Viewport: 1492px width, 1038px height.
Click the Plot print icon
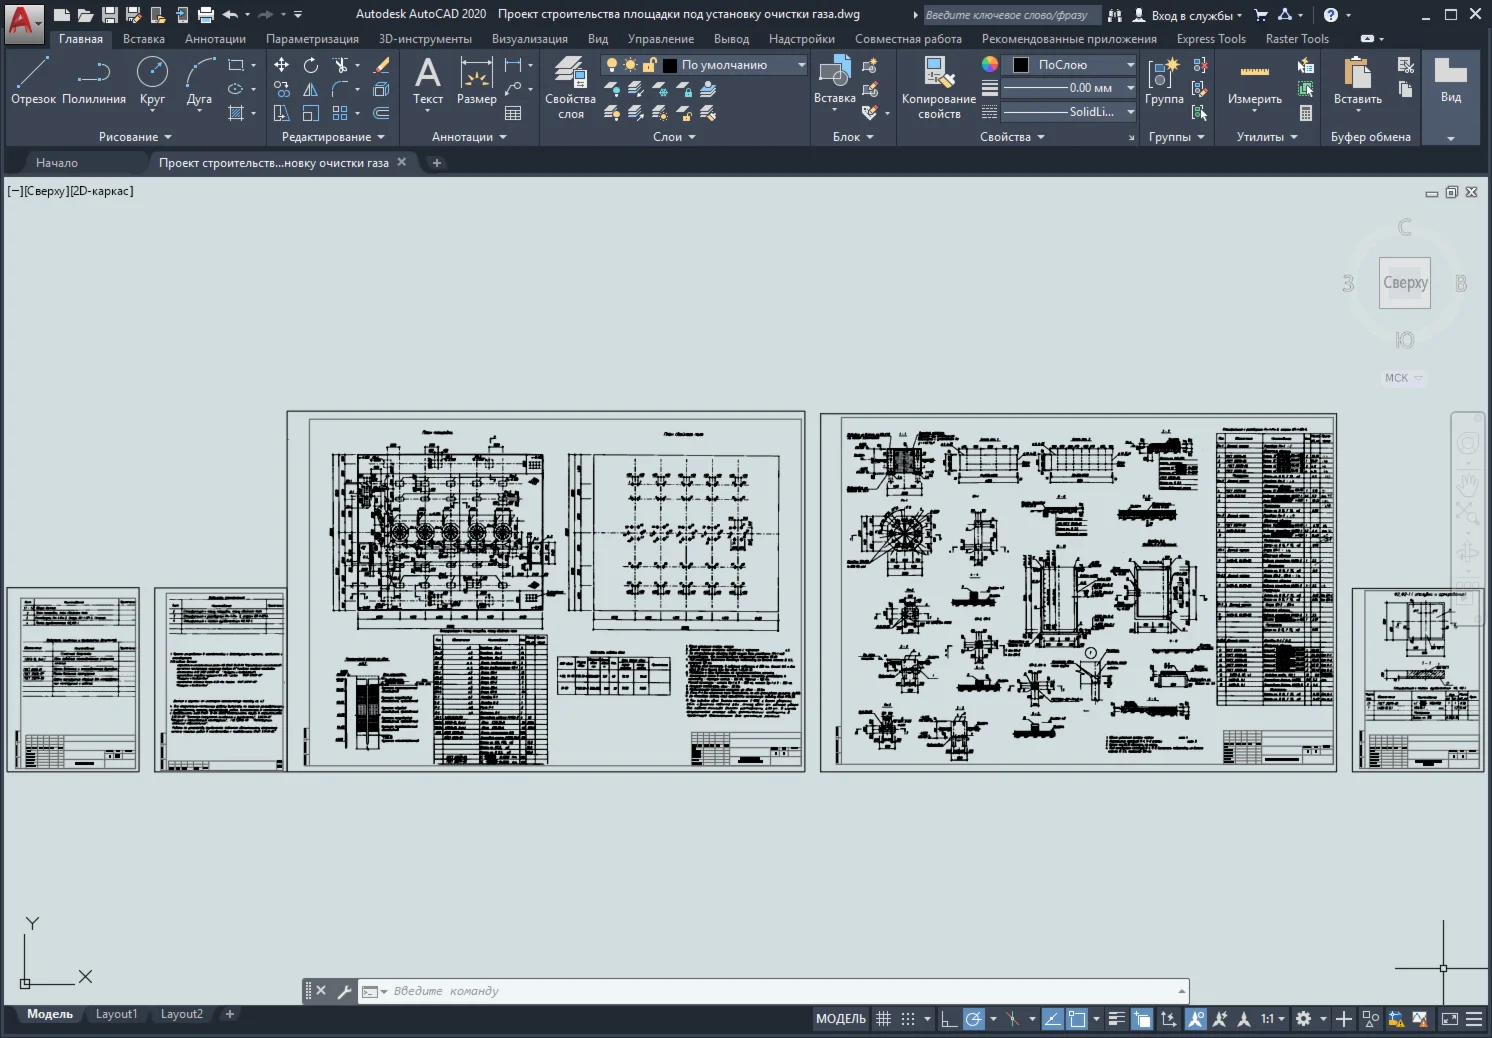click(x=206, y=14)
